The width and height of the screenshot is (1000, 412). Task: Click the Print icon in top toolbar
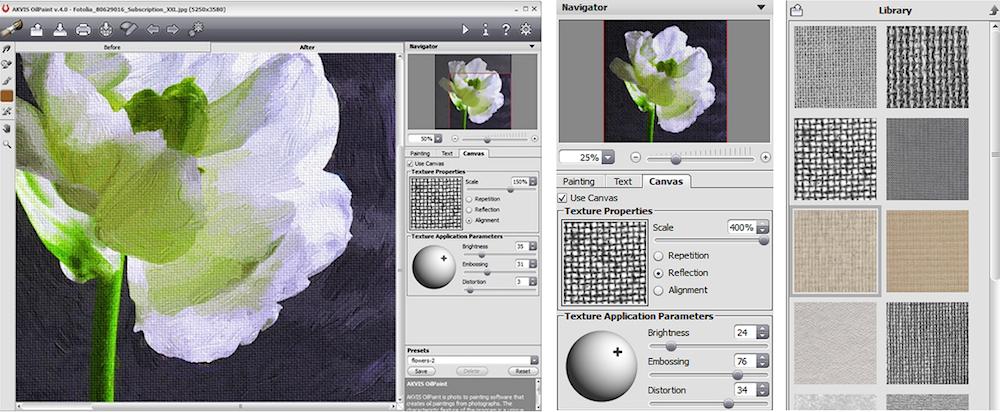[83, 29]
